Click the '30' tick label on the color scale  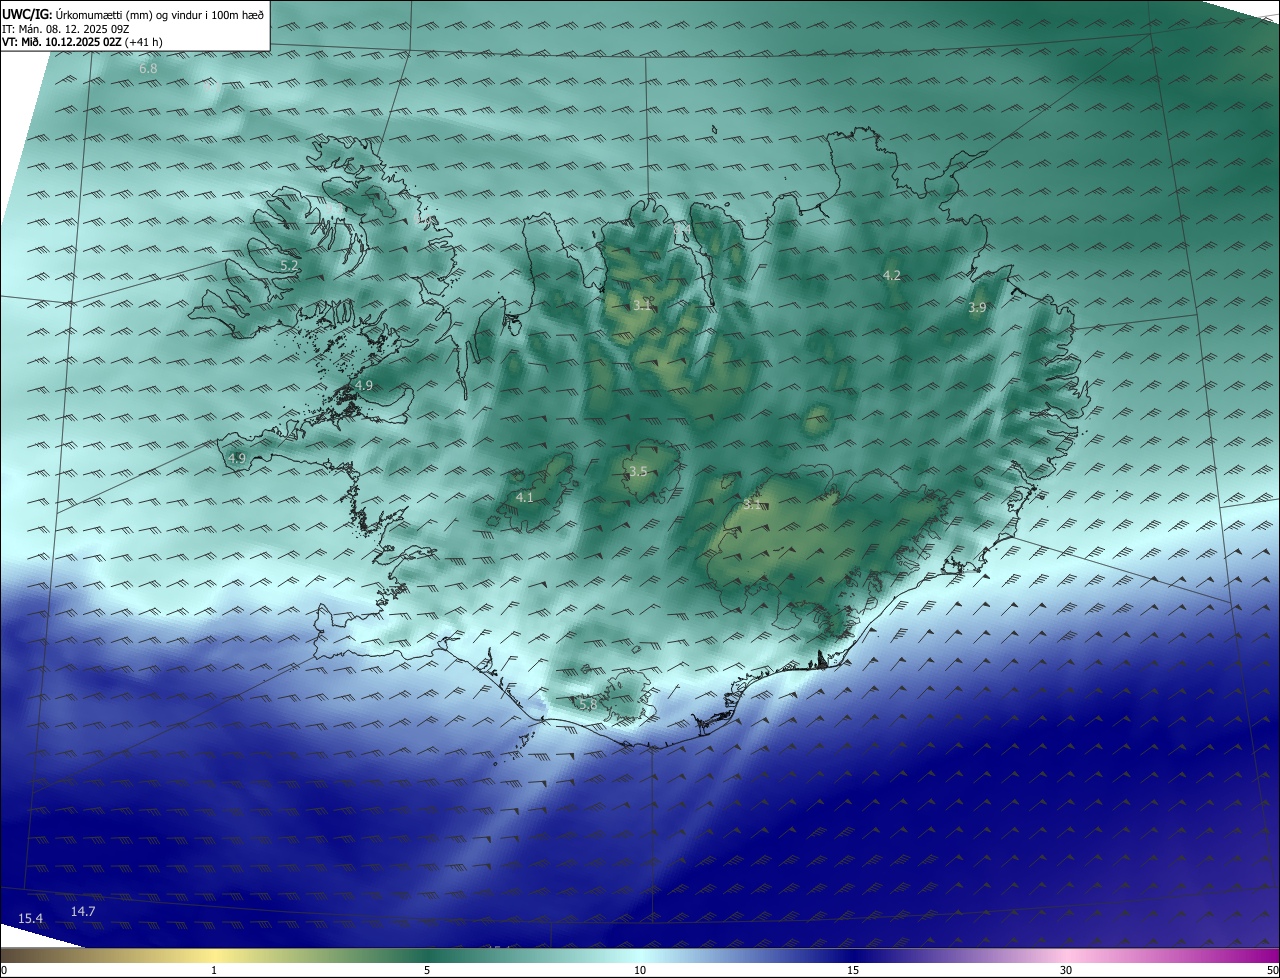1066,970
